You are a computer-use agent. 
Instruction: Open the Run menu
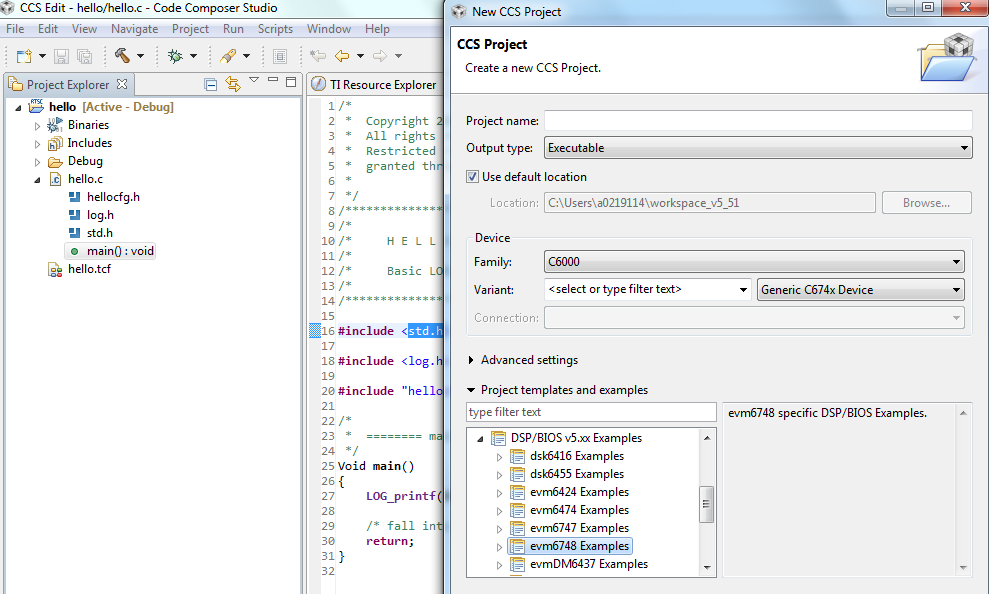click(x=233, y=29)
